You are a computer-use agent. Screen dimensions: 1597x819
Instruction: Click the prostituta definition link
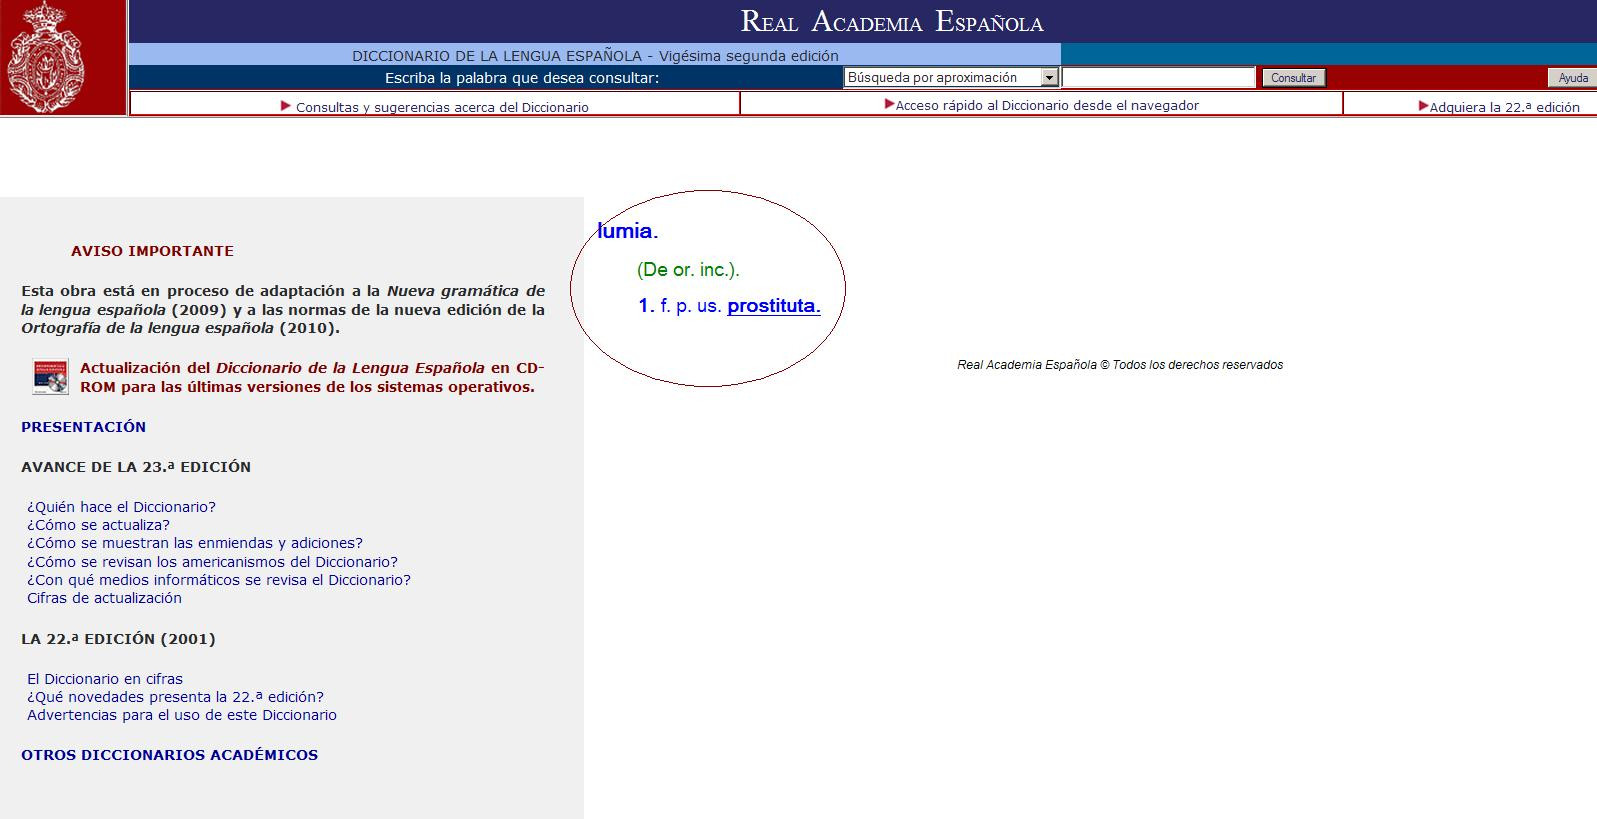click(x=773, y=306)
